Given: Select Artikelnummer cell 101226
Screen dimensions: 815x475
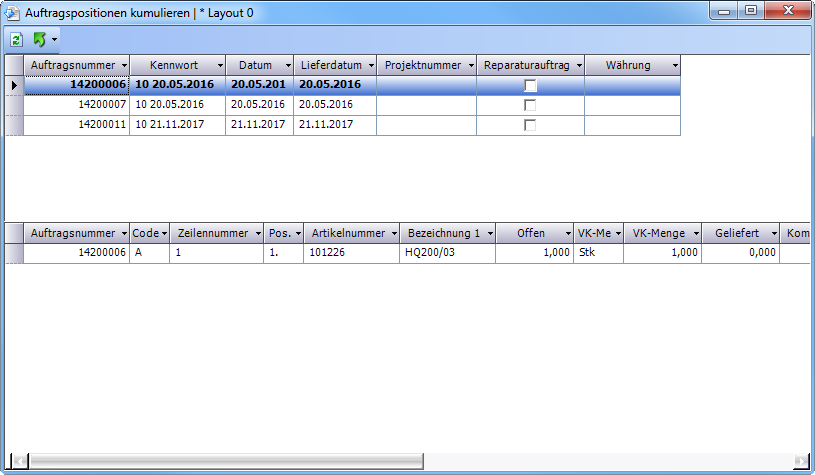Looking at the screenshot, I should coord(349,254).
